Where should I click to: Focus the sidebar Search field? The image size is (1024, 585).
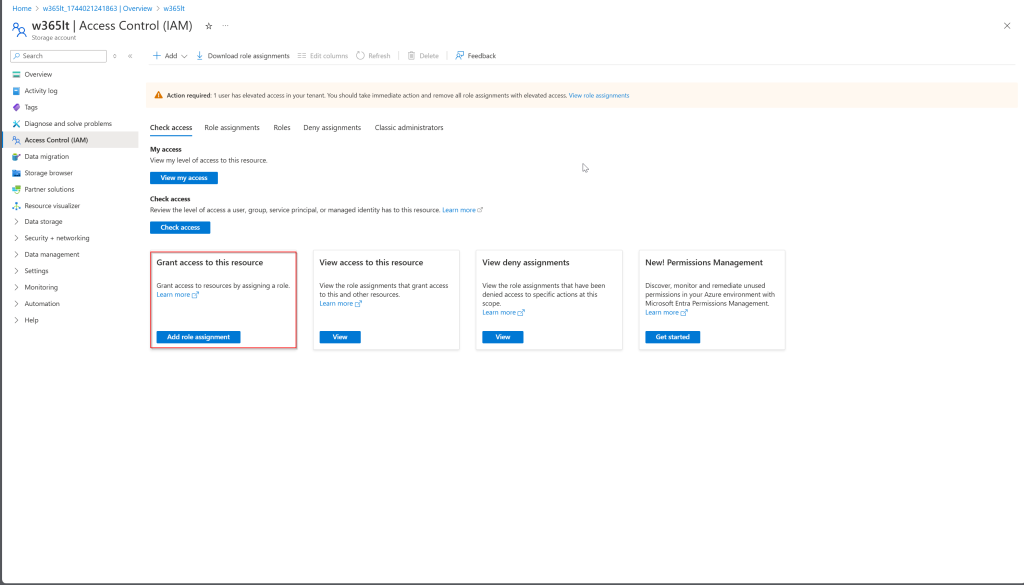coord(59,56)
